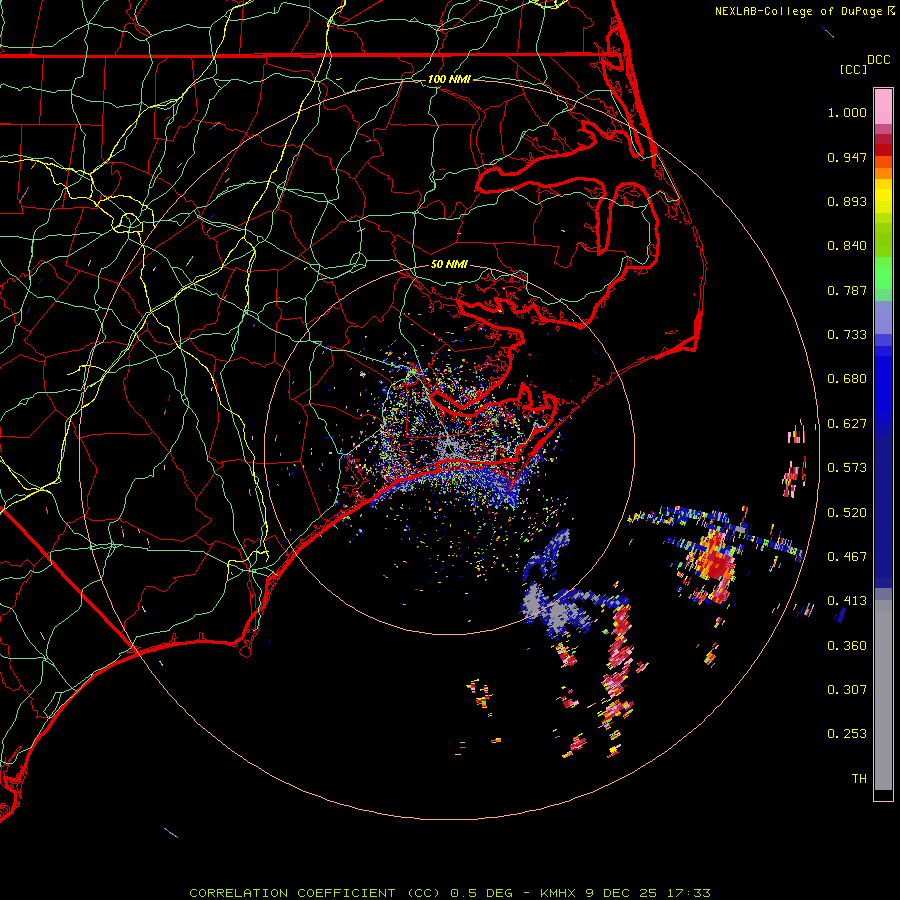This screenshot has height=900, width=900.
Task: Click the 0.627 color scale value
Action: [847, 424]
